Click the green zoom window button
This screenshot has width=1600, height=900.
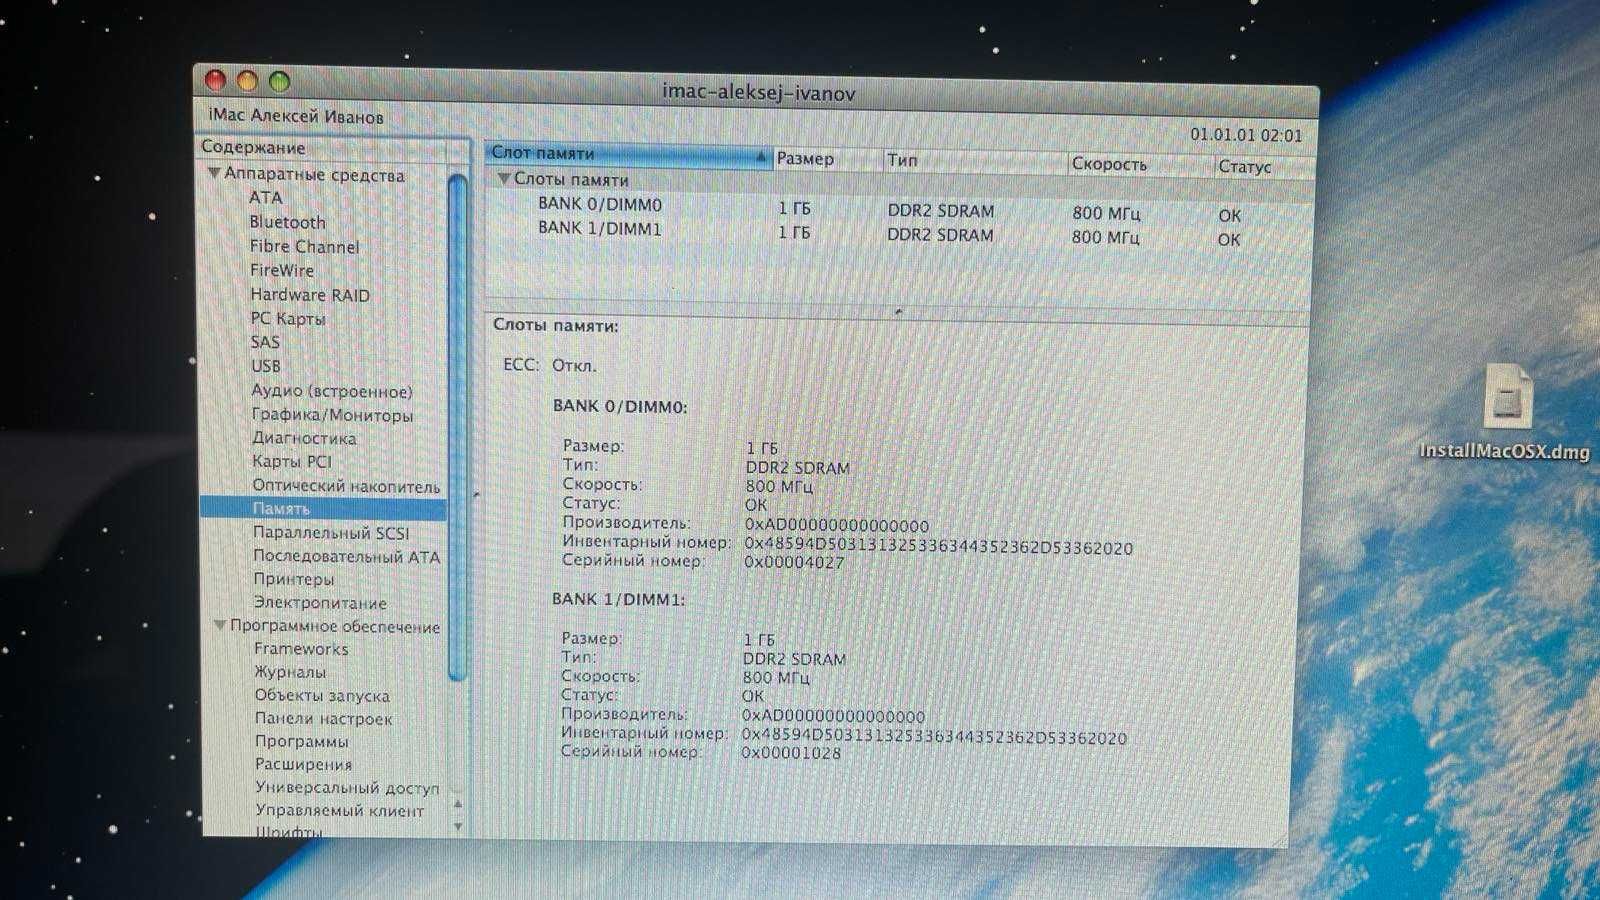click(279, 81)
